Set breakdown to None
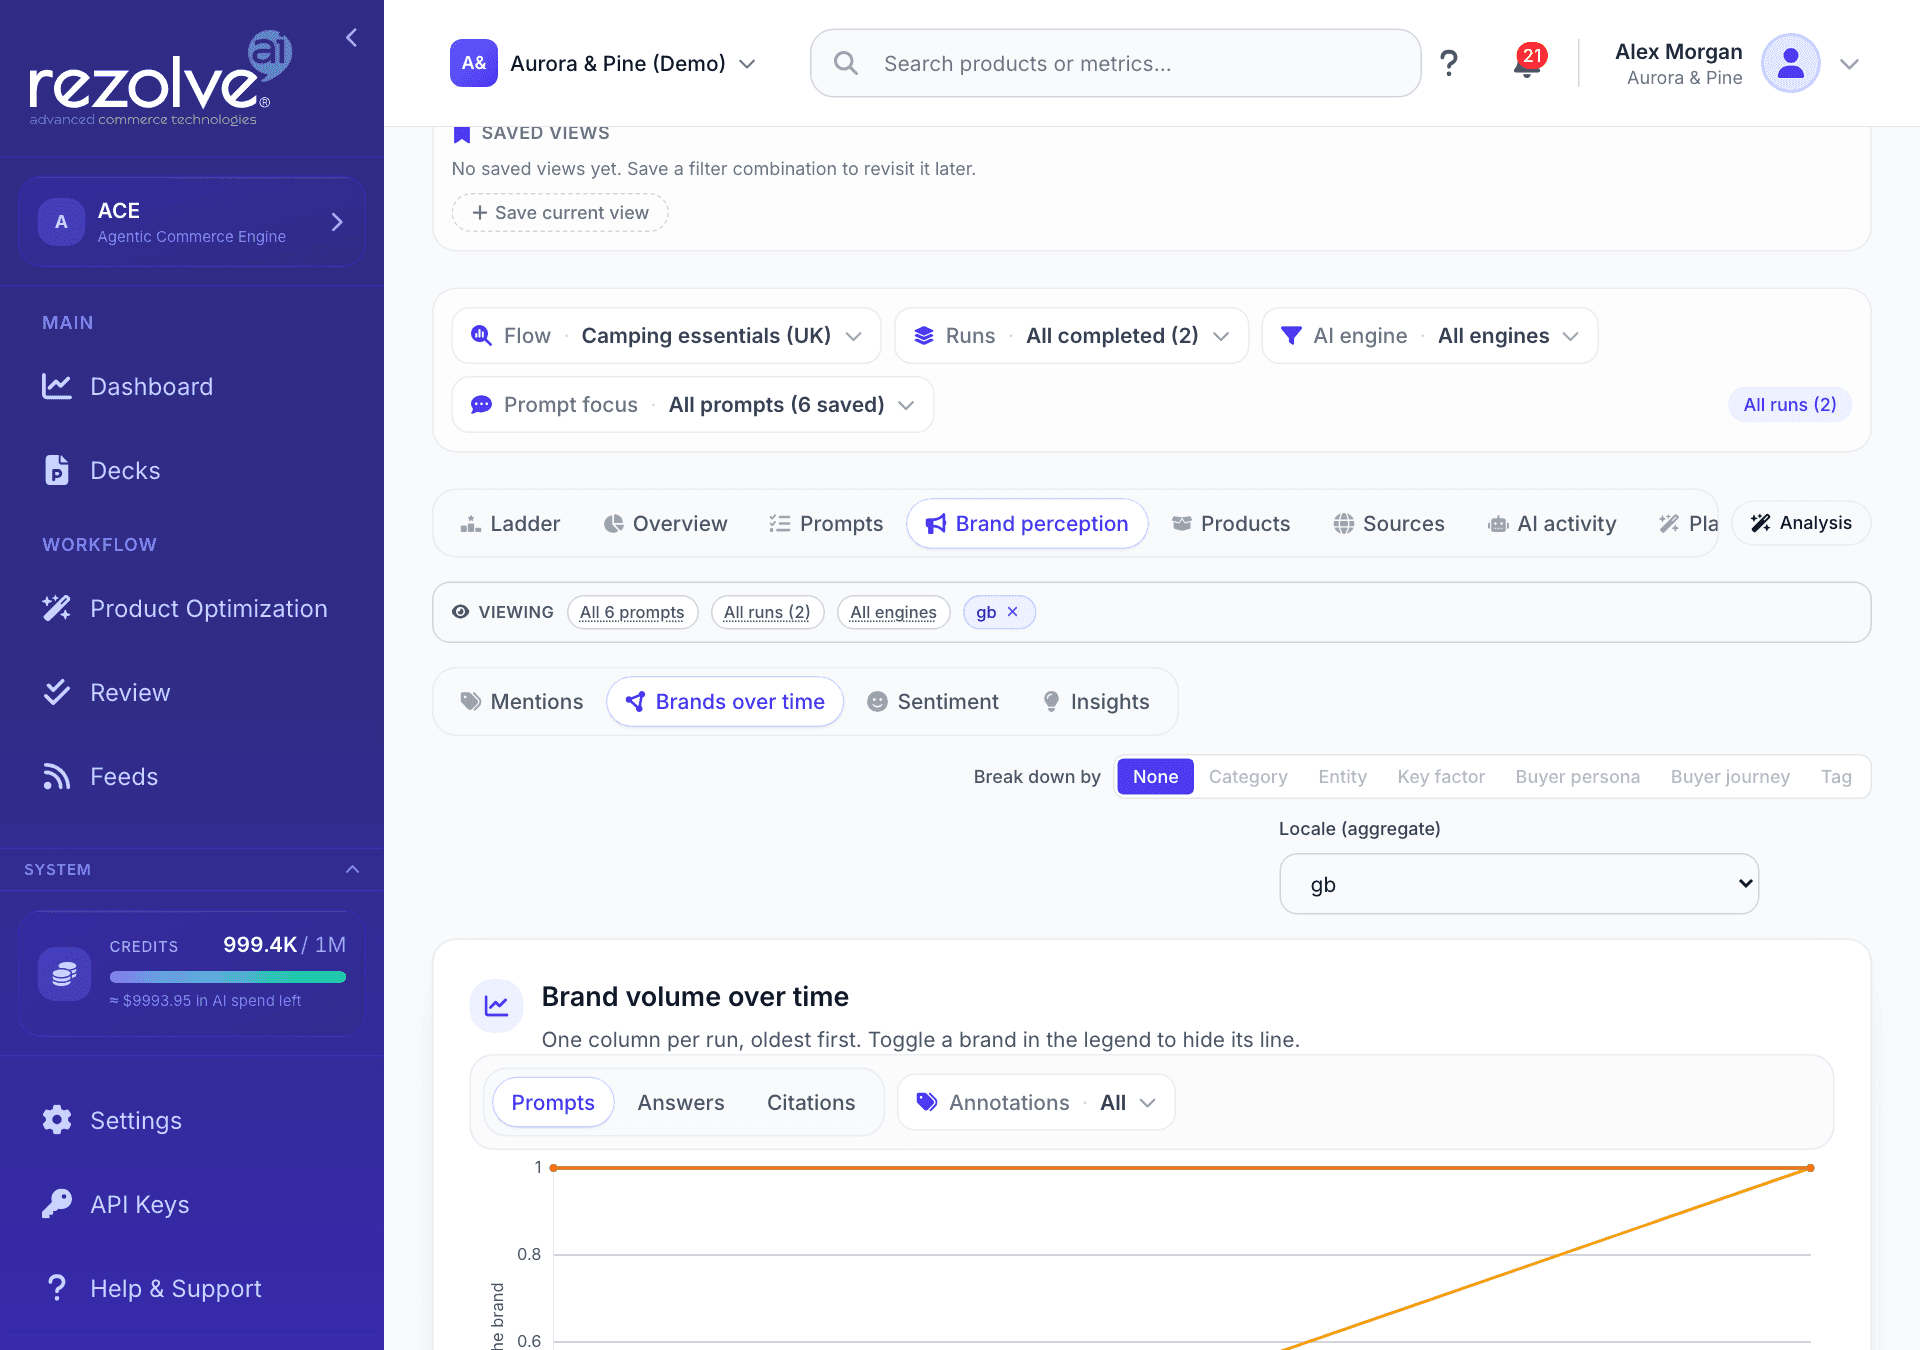Viewport: 1920px width, 1350px height. pos(1155,777)
